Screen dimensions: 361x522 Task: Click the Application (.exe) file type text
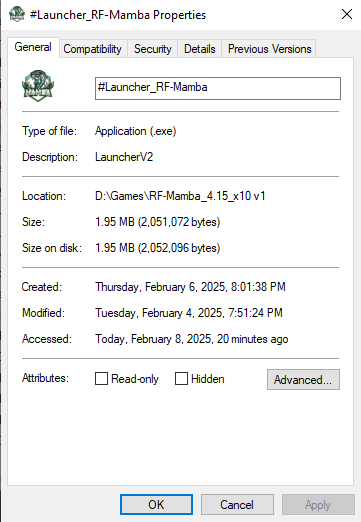136,131
